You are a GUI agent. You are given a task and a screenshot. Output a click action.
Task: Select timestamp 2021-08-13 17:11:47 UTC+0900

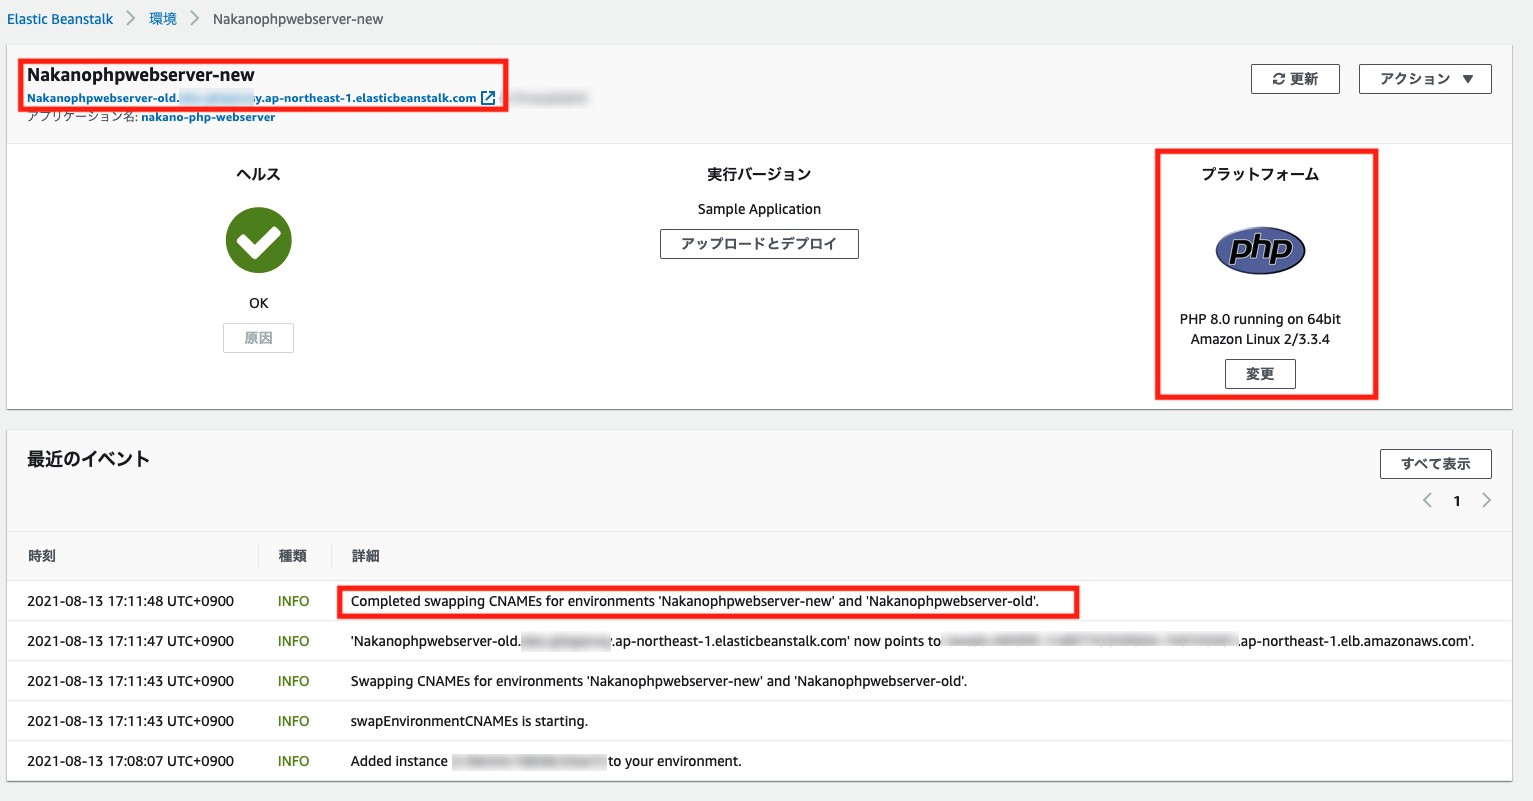click(x=130, y=641)
